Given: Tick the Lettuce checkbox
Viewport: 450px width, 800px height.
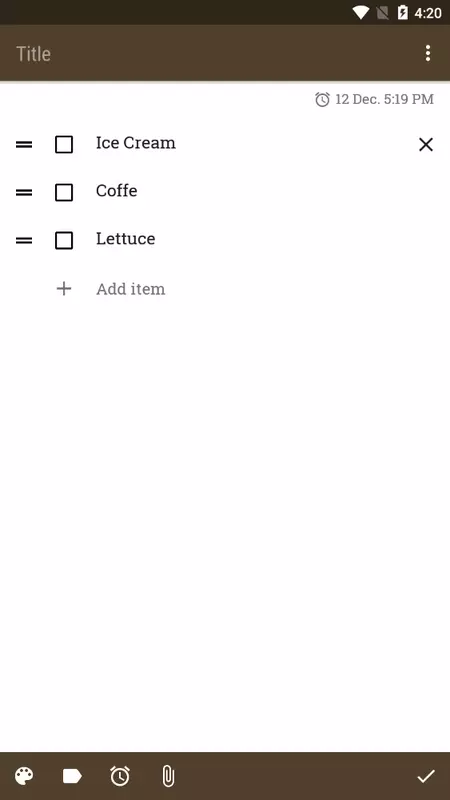Looking at the screenshot, I should tap(64, 240).
